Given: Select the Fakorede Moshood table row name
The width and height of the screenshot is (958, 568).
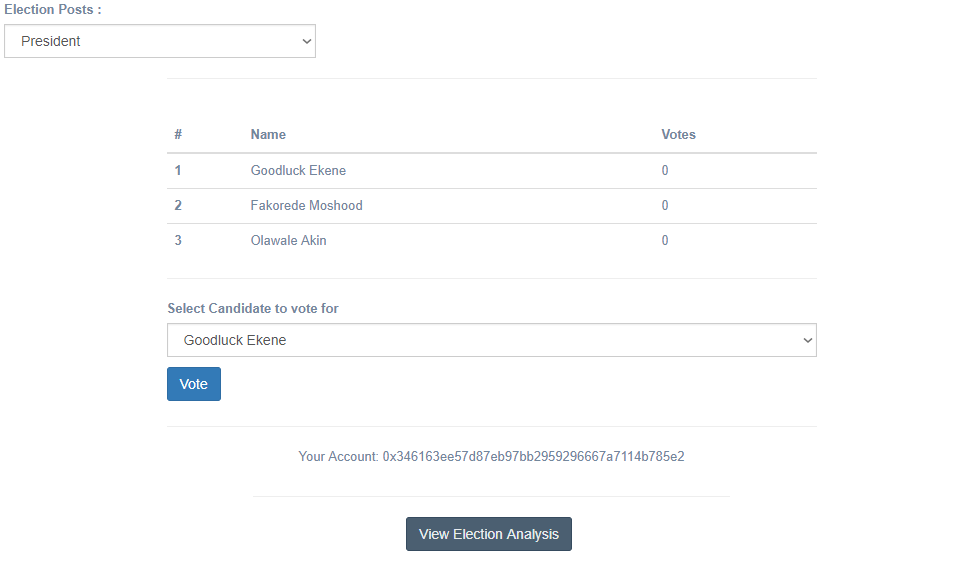Looking at the screenshot, I should [x=306, y=205].
